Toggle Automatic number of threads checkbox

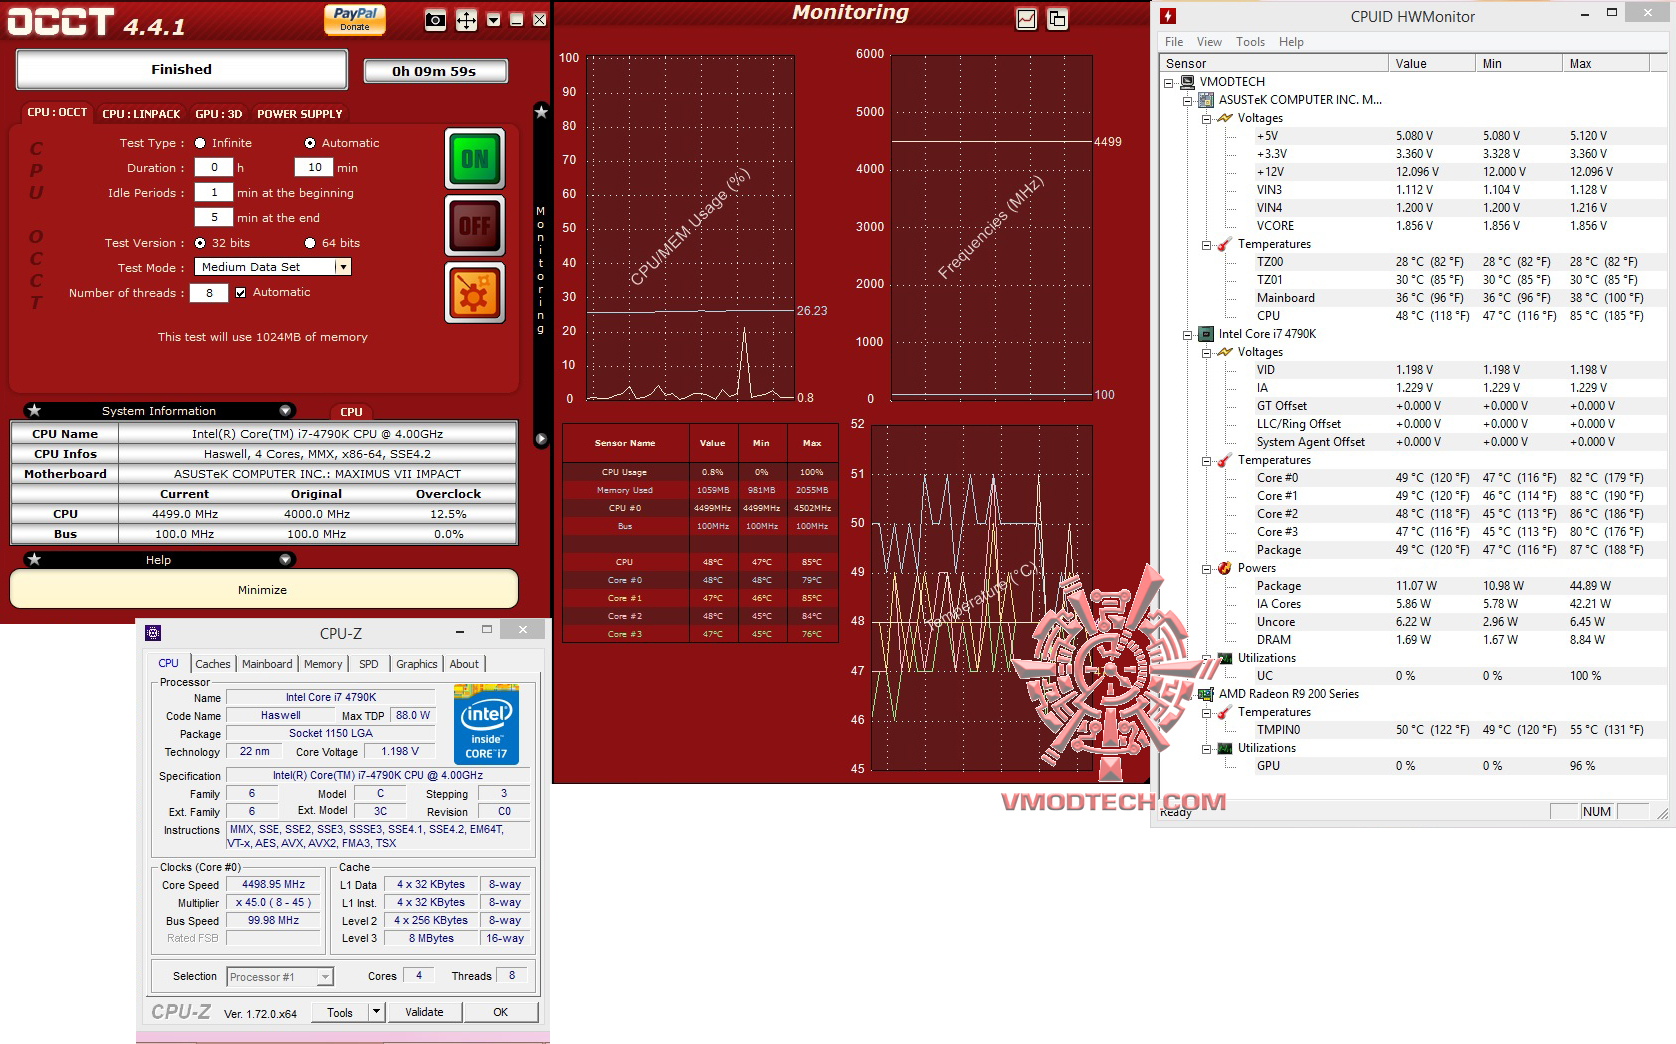tap(240, 293)
